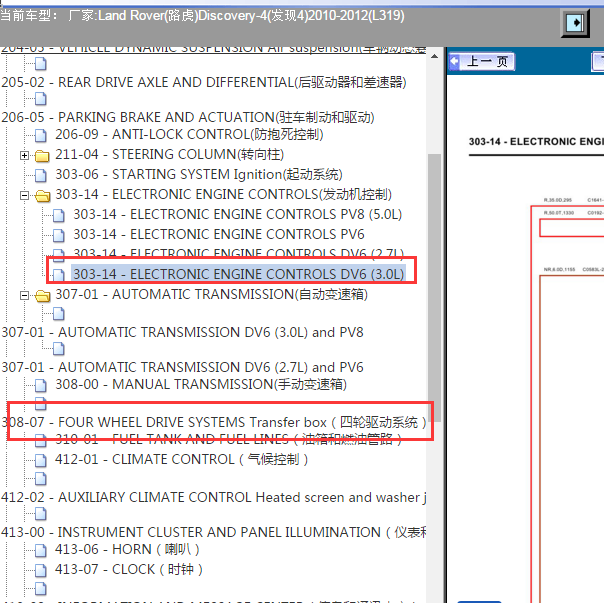This screenshot has height=603, width=604.
Task: Click the 303-14 ELECTRONIC ENGI heading in document
Action: tap(536, 142)
